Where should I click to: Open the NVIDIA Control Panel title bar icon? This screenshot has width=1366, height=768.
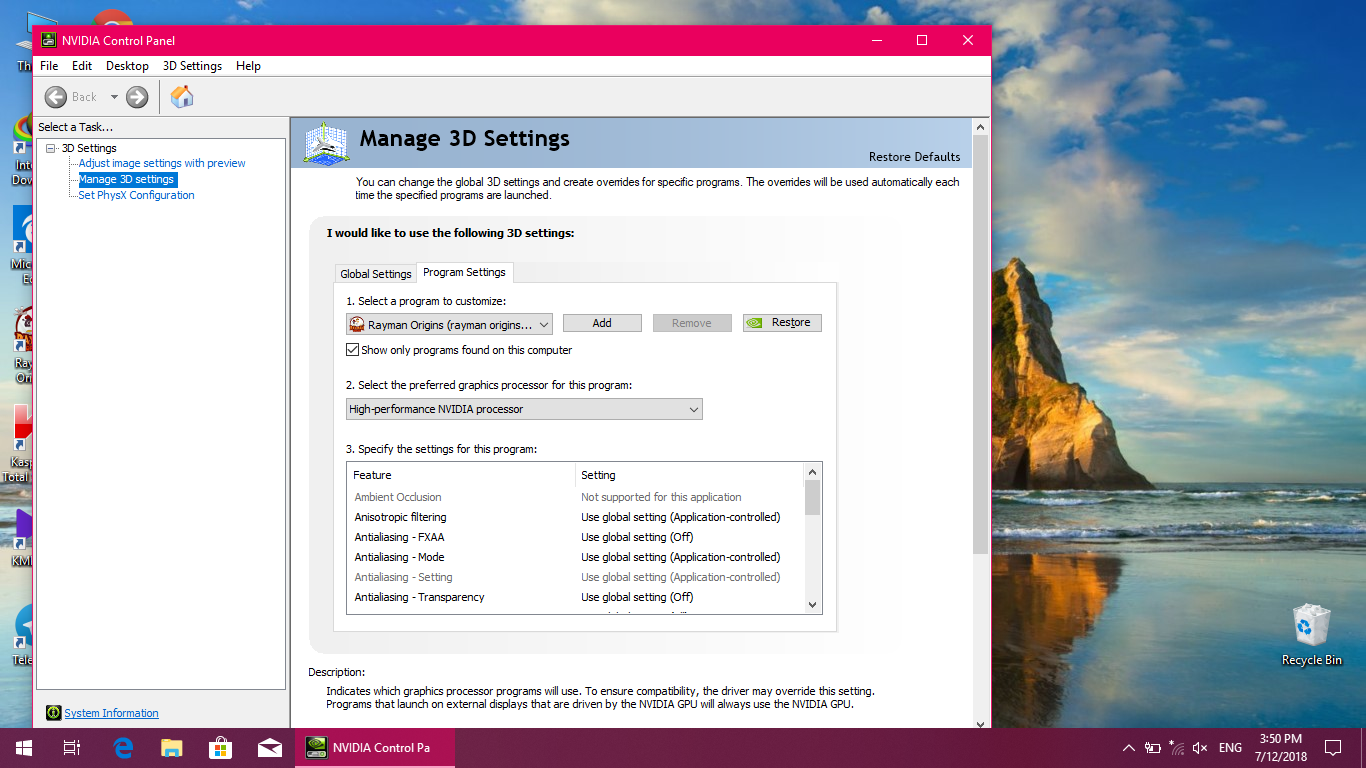point(48,40)
